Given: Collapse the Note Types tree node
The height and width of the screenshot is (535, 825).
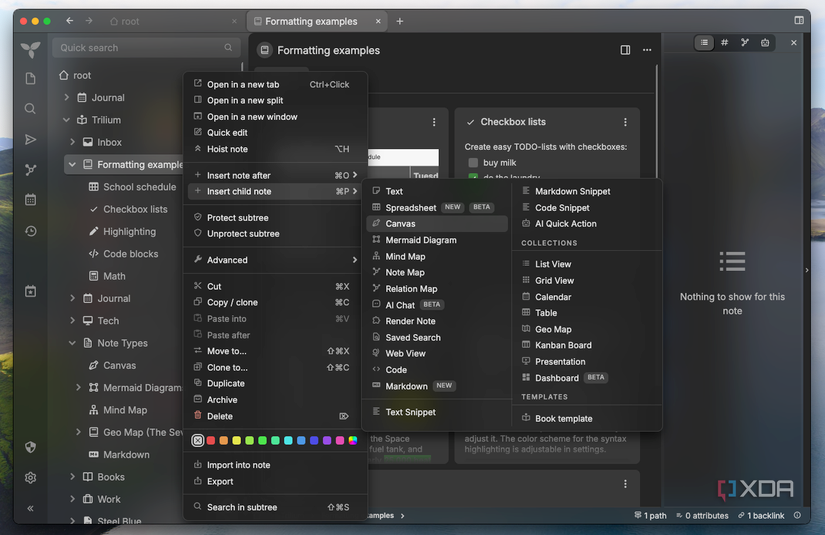Looking at the screenshot, I should pyautogui.click(x=73, y=343).
